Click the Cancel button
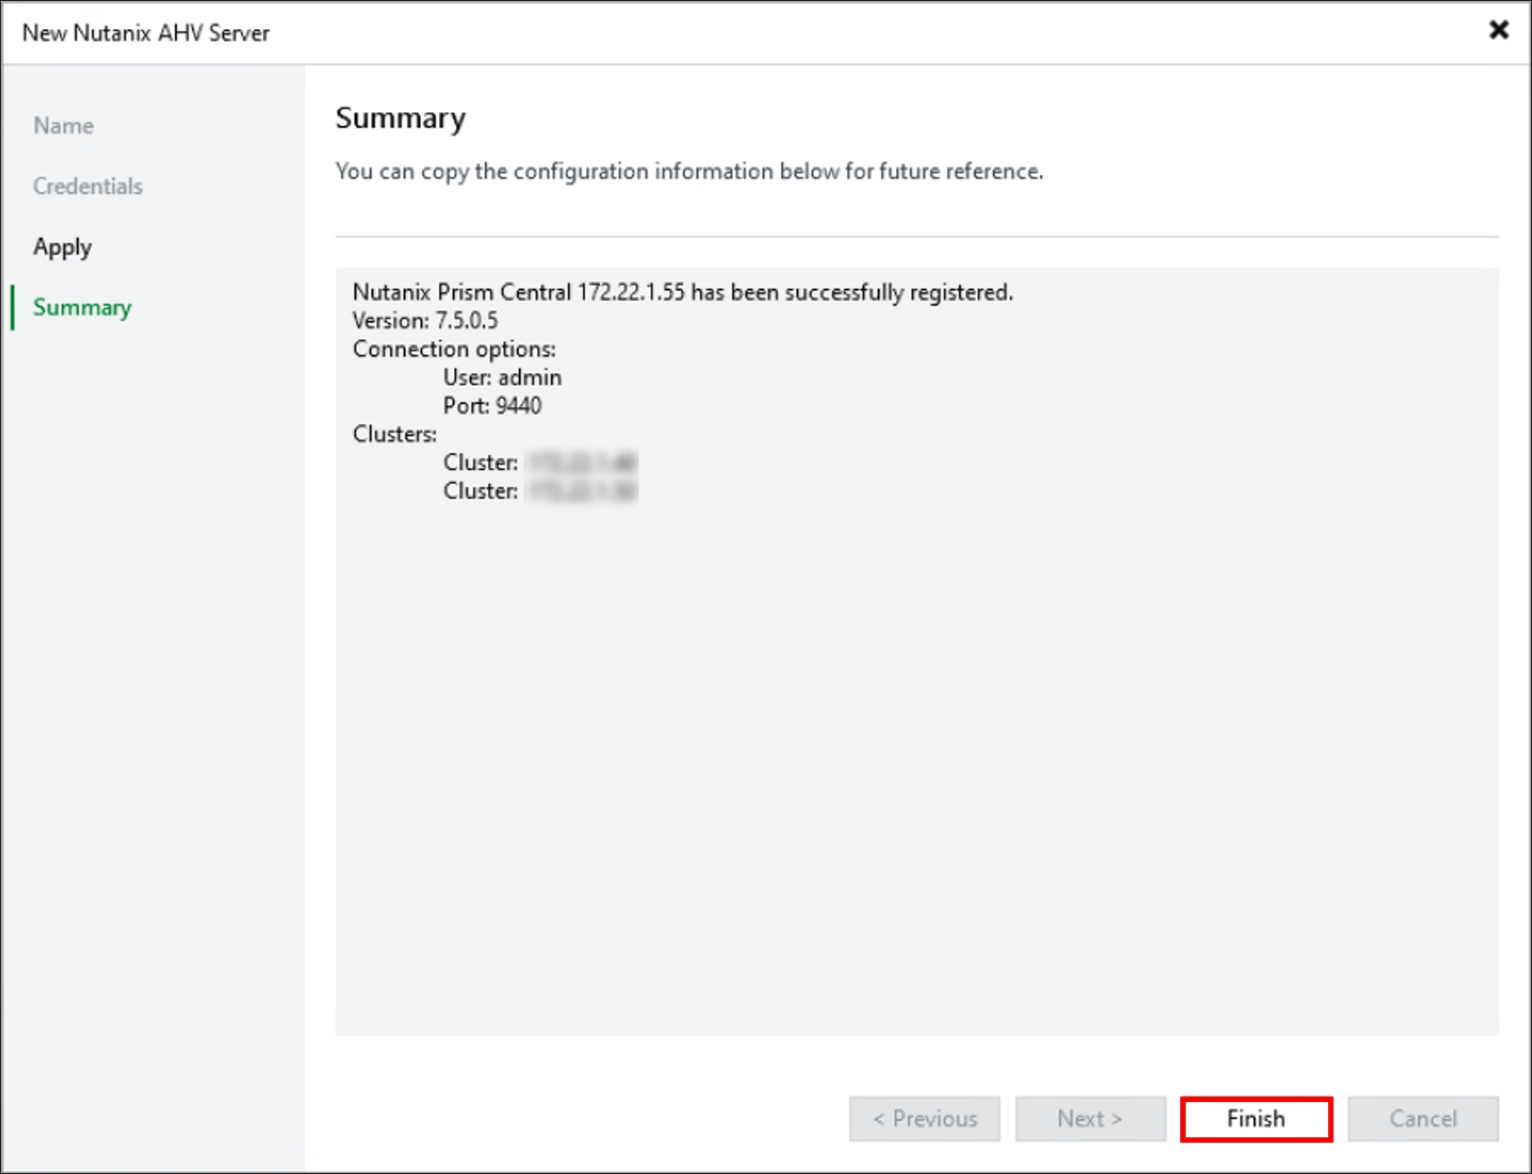1532x1174 pixels. pos(1423,1118)
